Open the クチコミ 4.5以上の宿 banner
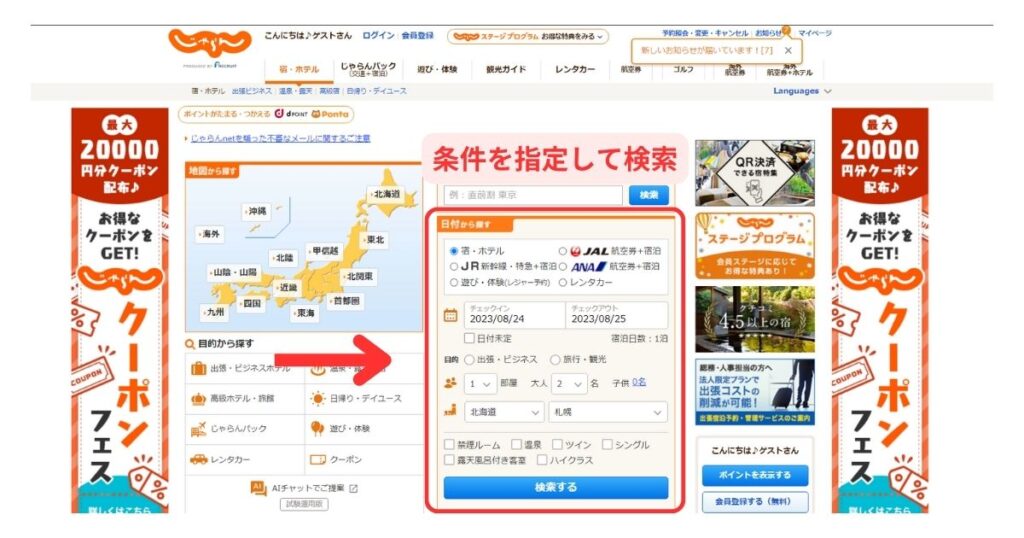The image size is (1024, 538). pyautogui.click(x=755, y=320)
